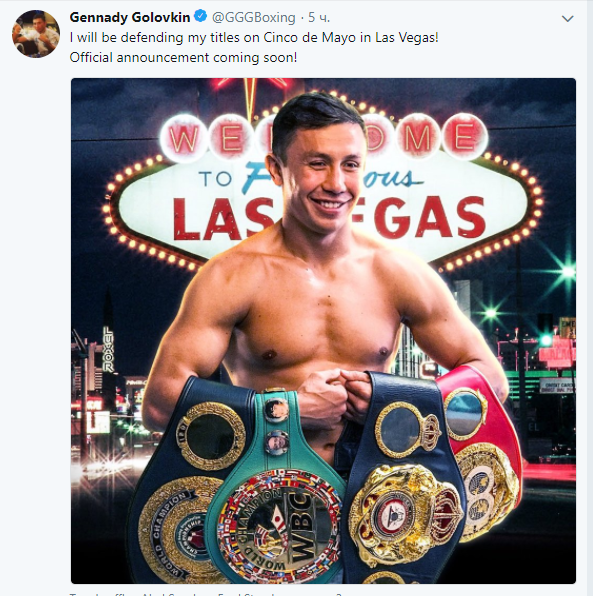Click the blue verified badge icon
The image size is (593, 596).
[x=200, y=17]
